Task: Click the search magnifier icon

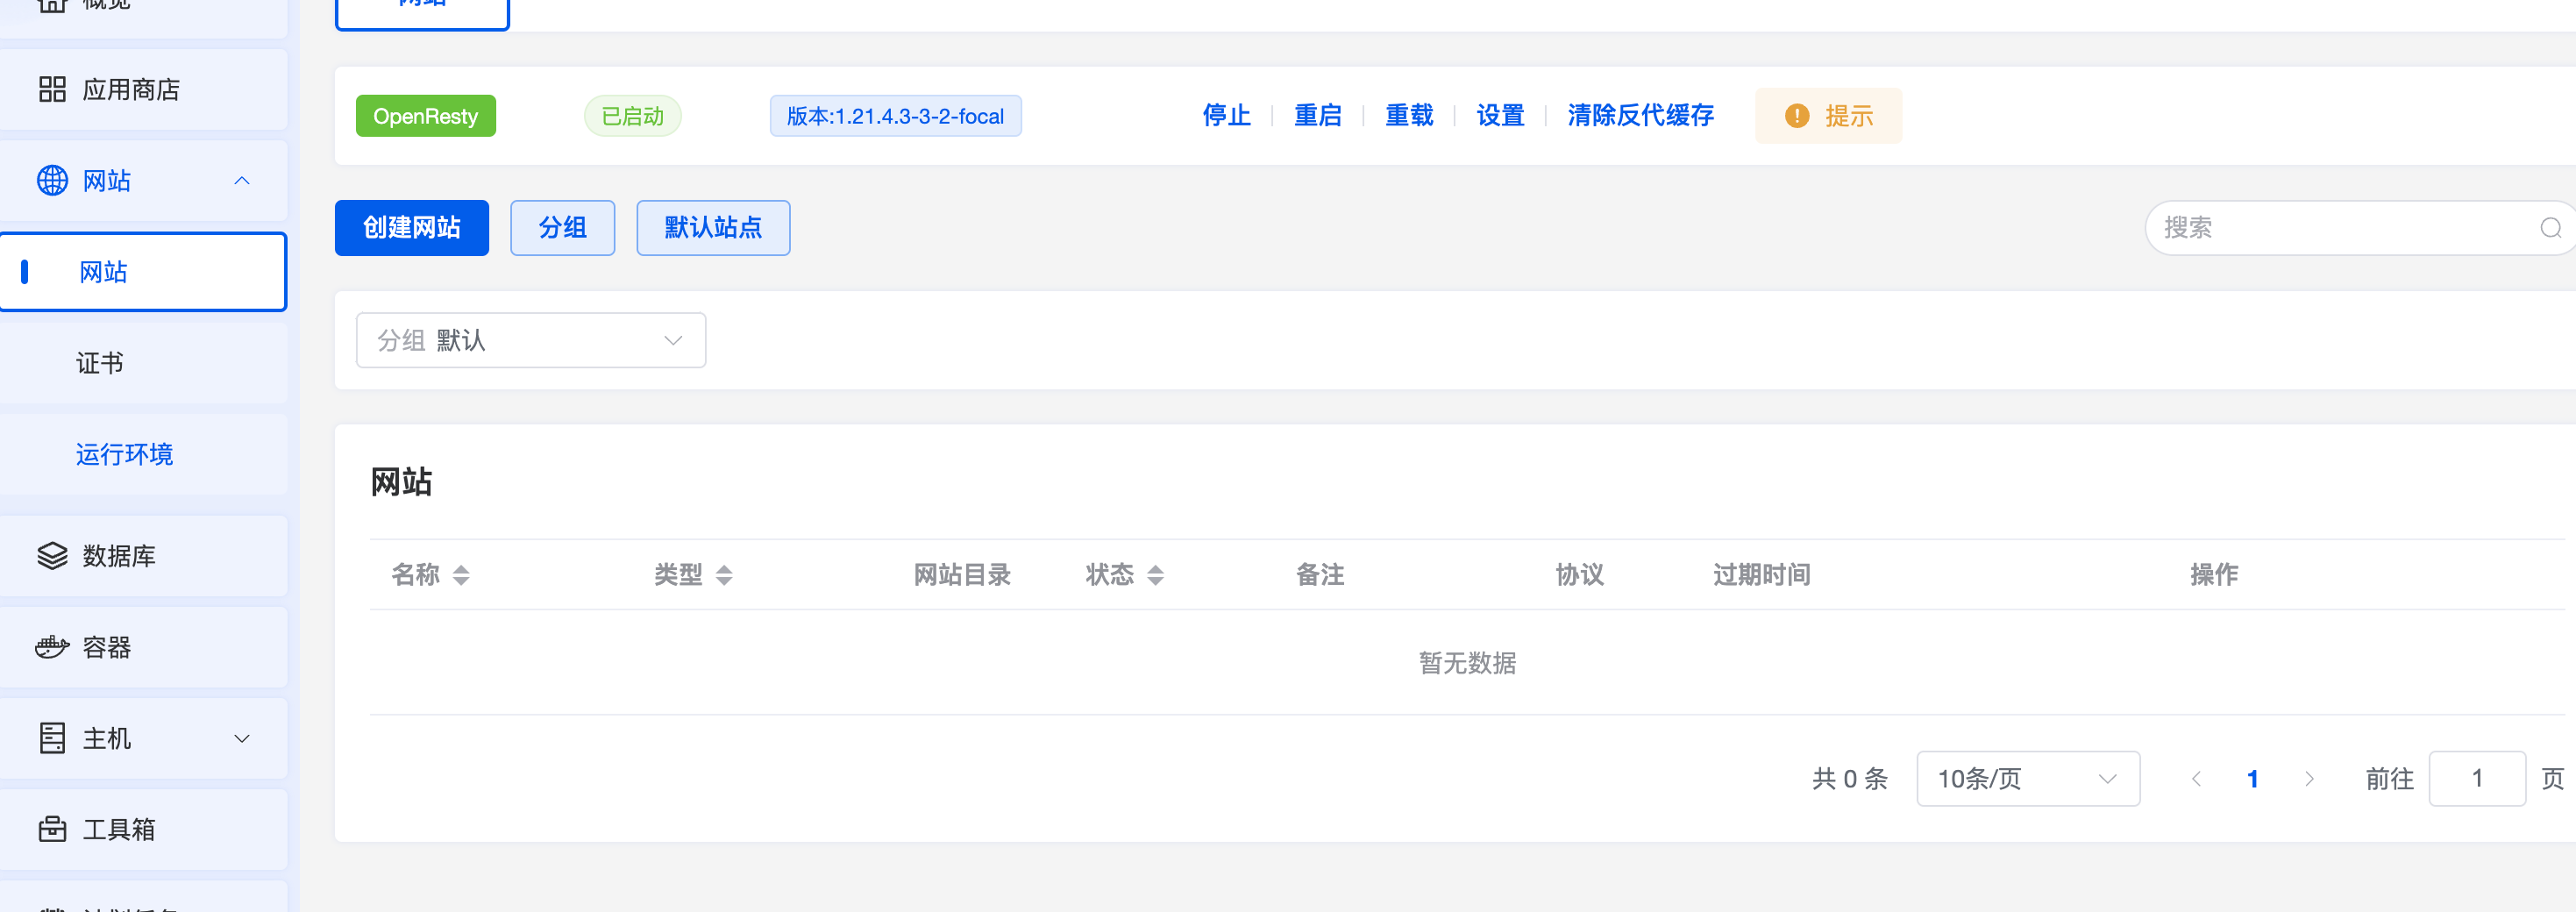Action: point(2551,228)
